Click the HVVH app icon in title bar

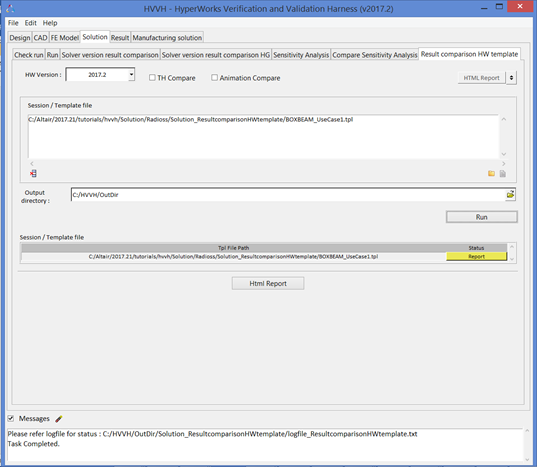[x=10, y=9]
